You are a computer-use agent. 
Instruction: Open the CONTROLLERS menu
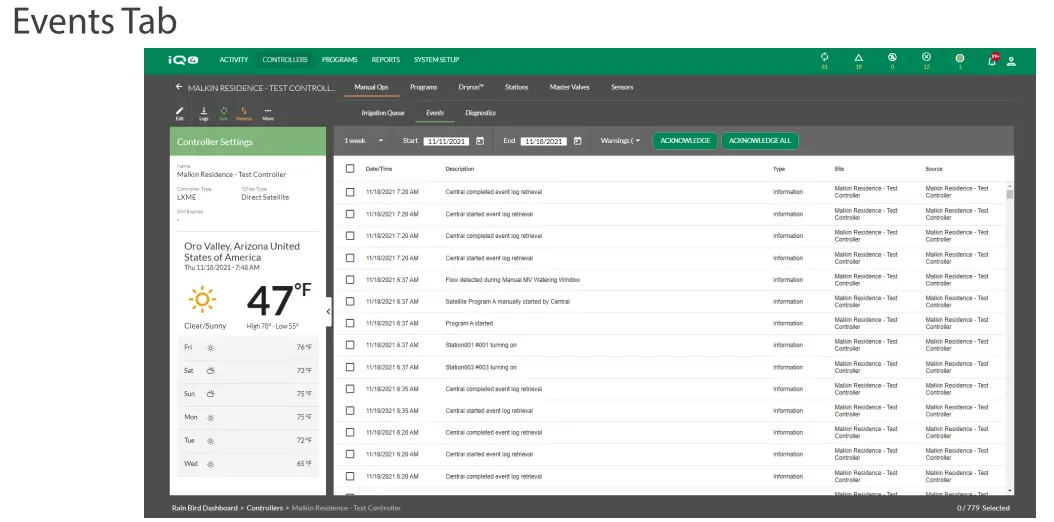tap(285, 60)
